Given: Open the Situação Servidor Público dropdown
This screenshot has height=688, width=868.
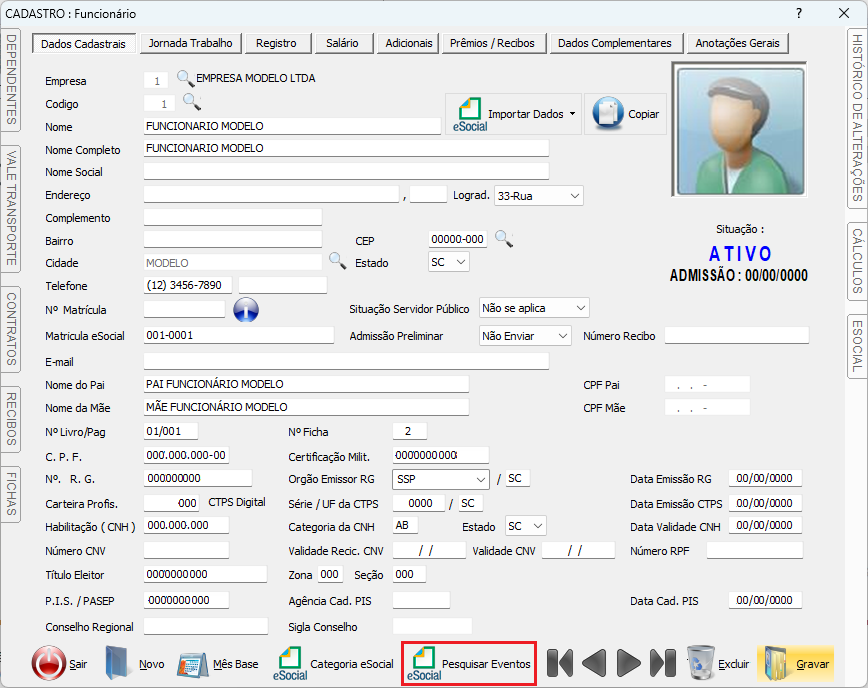Looking at the screenshot, I should pyautogui.click(x=581, y=308).
